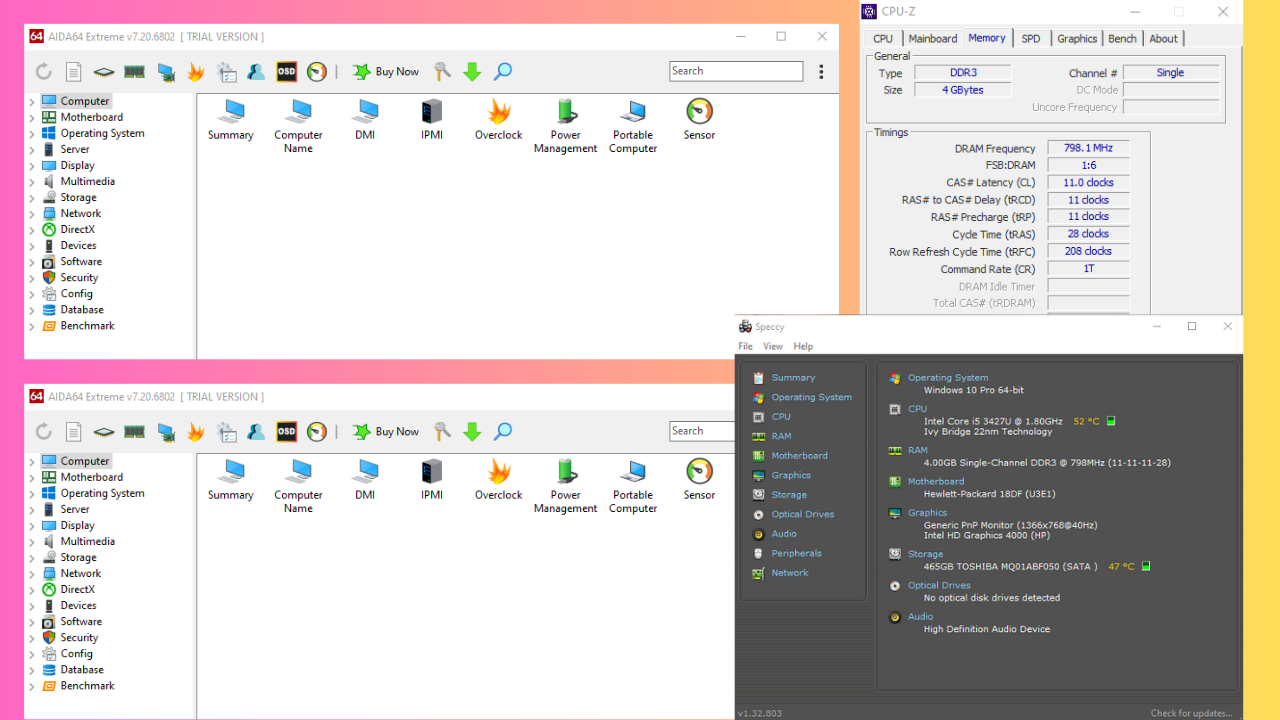Viewport: 1280px width, 720px height.
Task: Click green download arrow in top AIDA64 toolbar
Action: (473, 72)
